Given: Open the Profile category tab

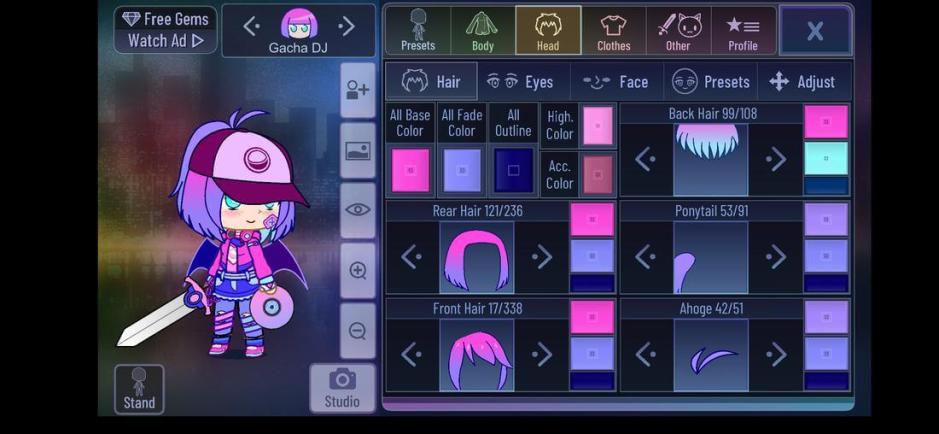Looking at the screenshot, I should [743, 31].
